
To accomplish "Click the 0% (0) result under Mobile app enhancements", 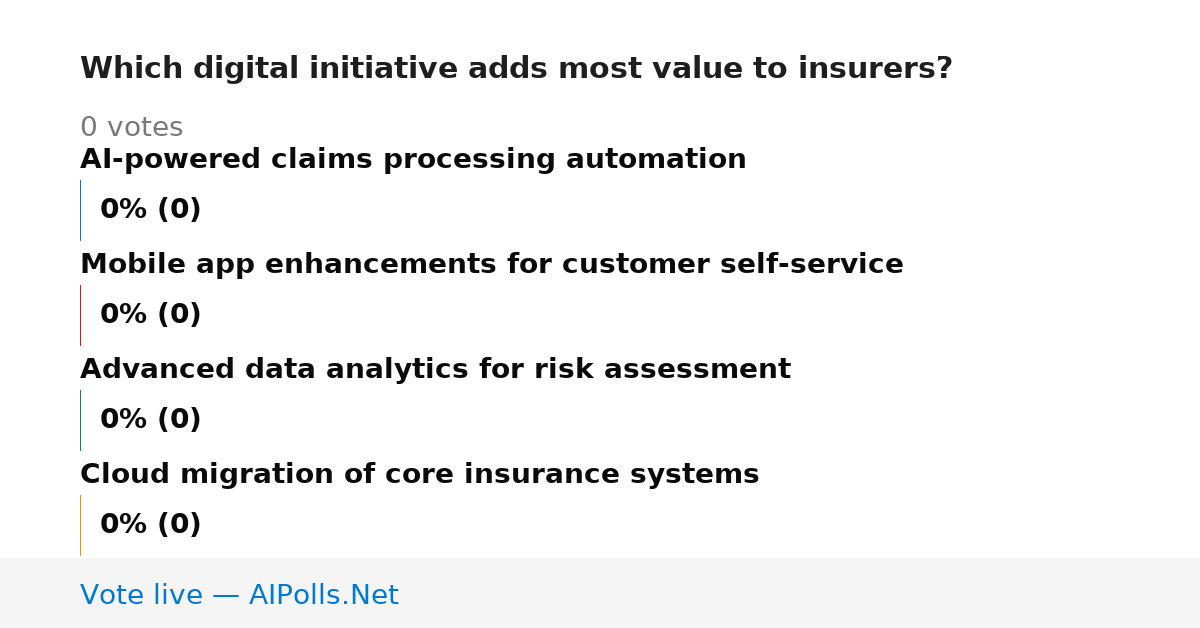I will pos(151,315).
